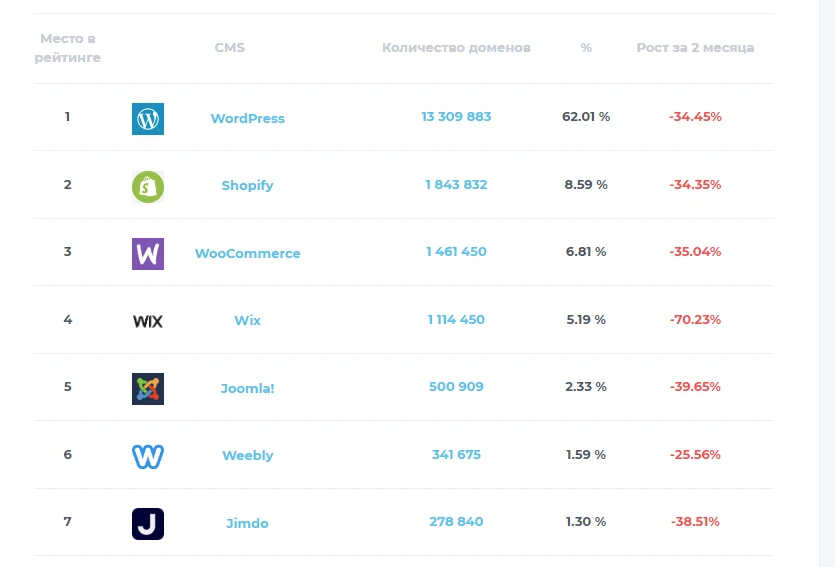Open the Shopify CMS link
This screenshot has width=835, height=567.
(x=248, y=185)
